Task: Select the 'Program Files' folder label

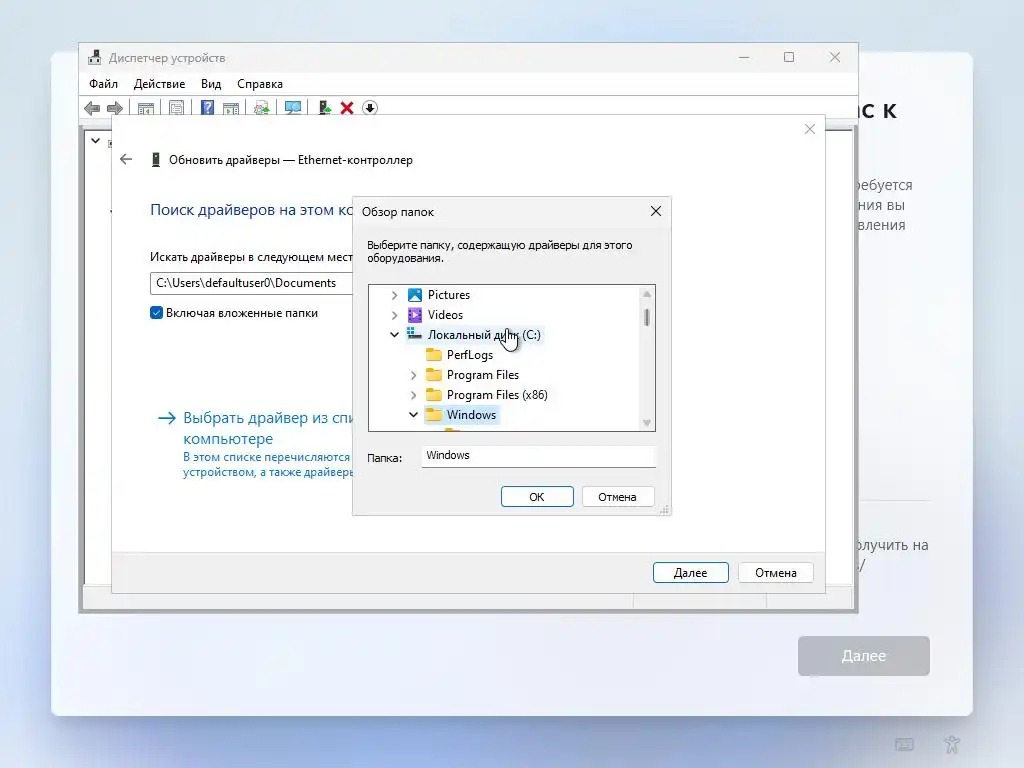Action: click(x=483, y=375)
